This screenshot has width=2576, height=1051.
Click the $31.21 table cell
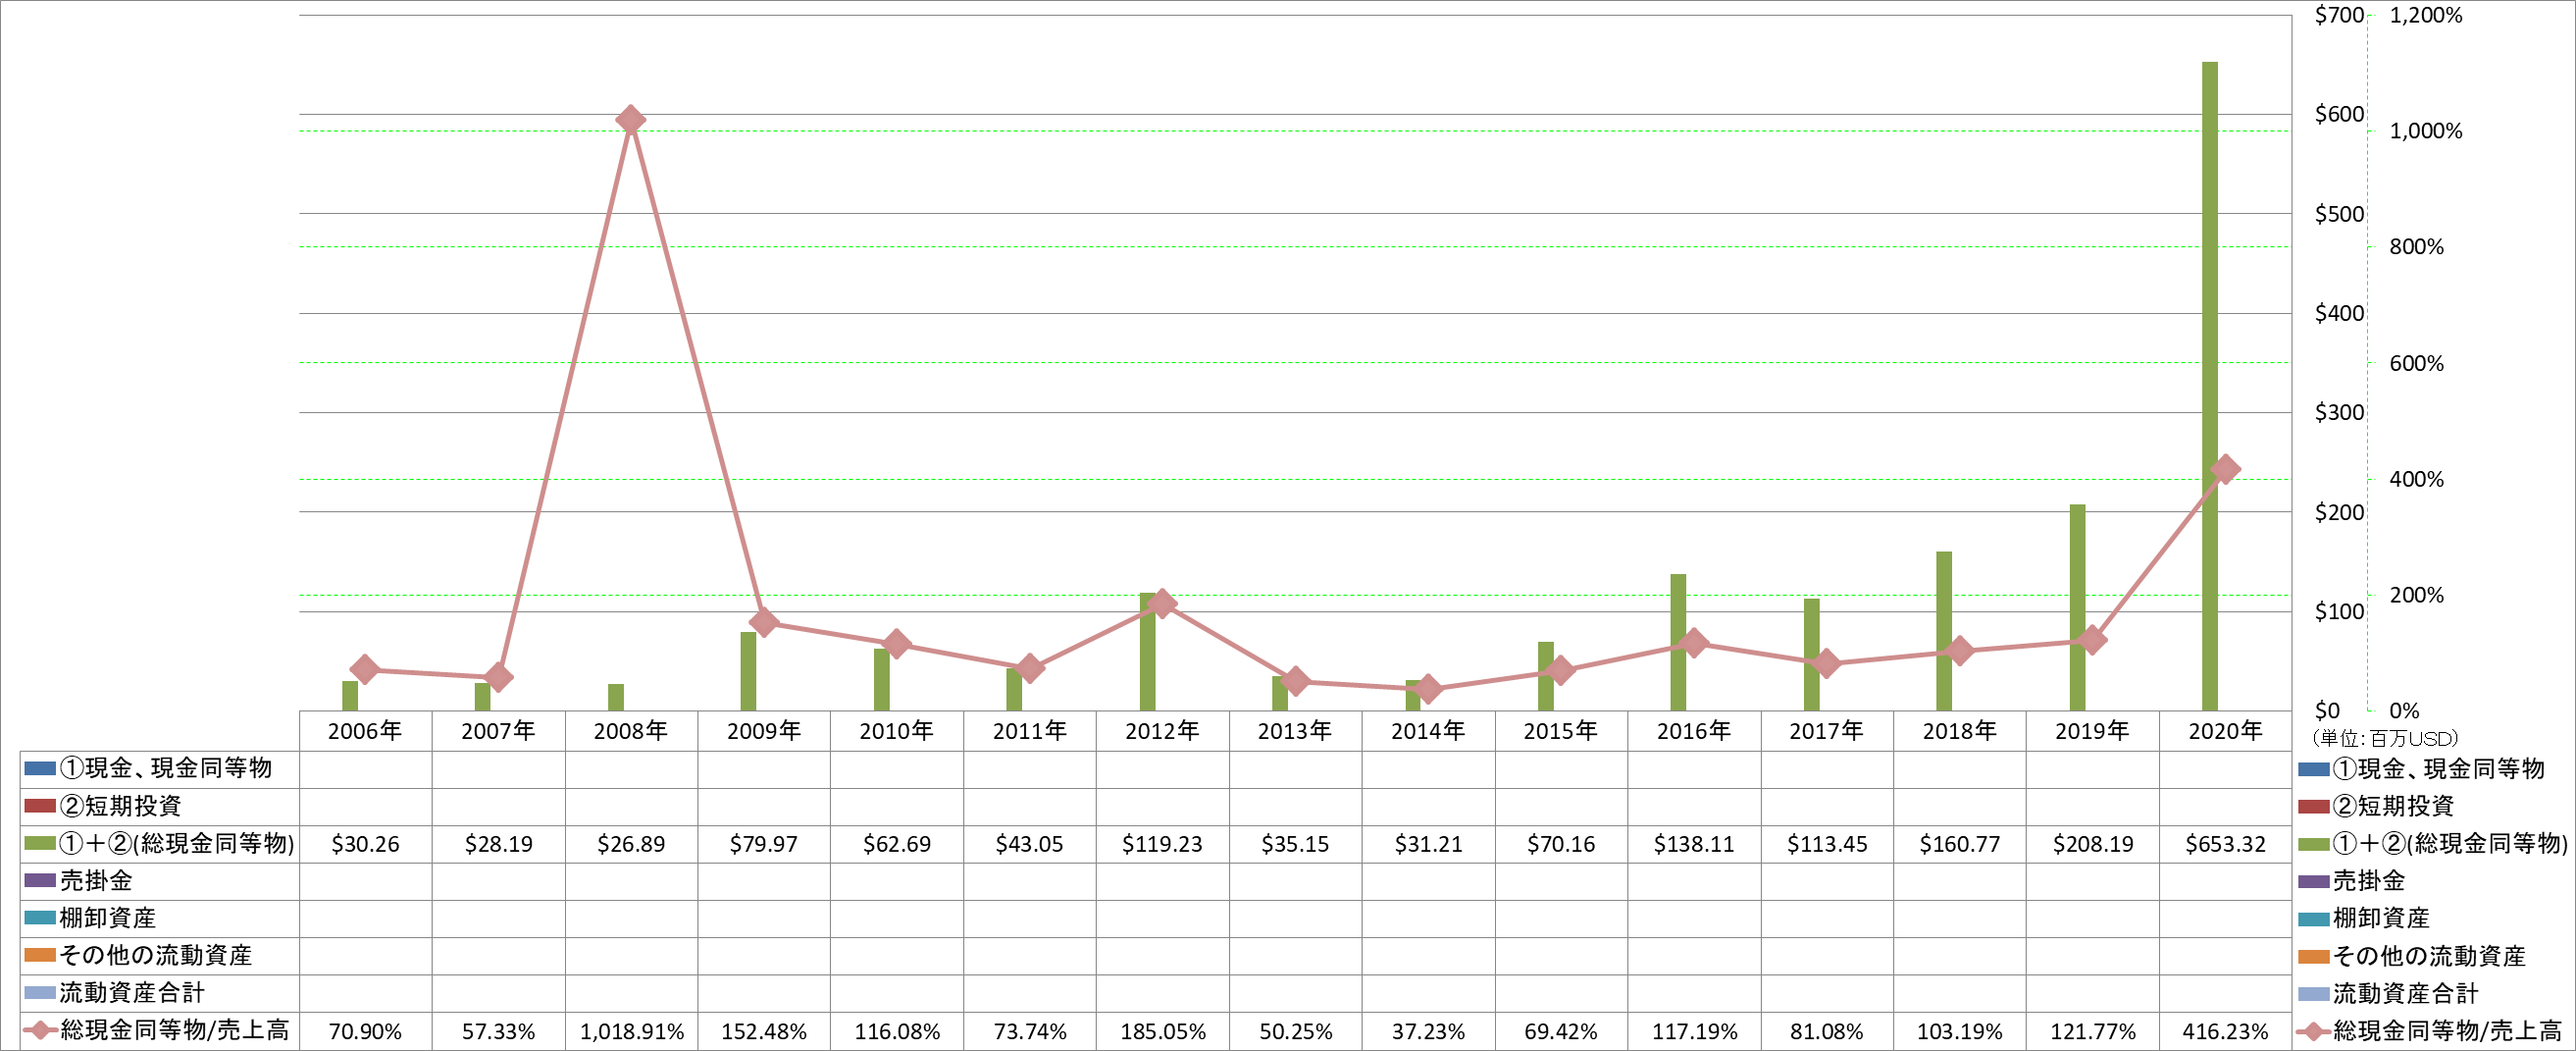coord(1428,844)
